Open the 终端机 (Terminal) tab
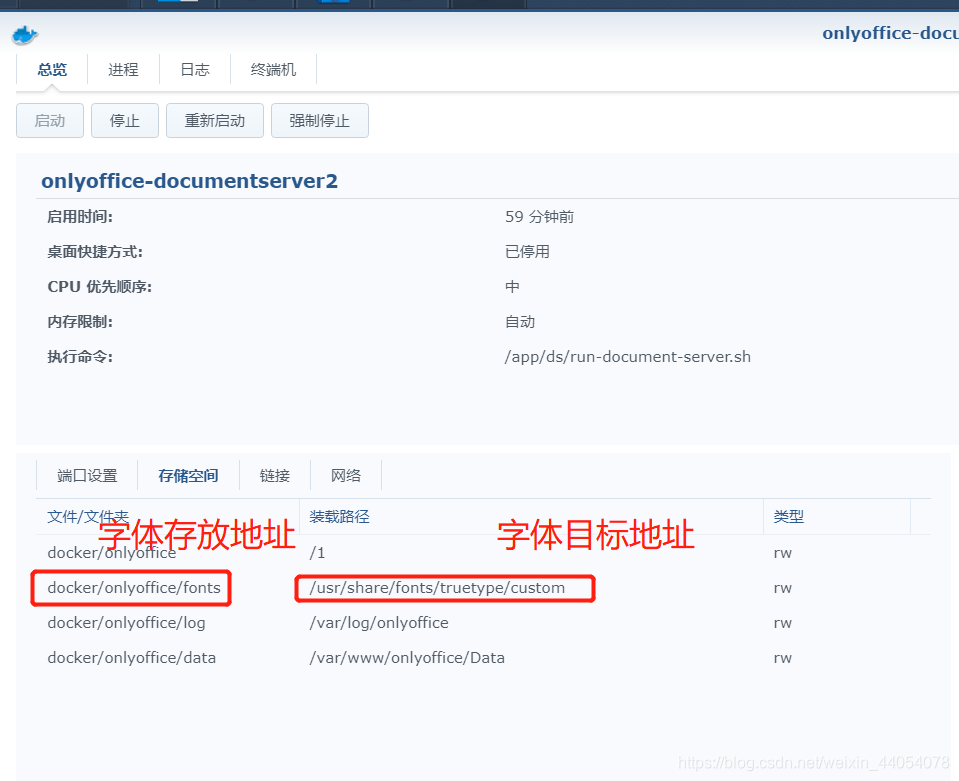This screenshot has width=959, height=781. (273, 69)
